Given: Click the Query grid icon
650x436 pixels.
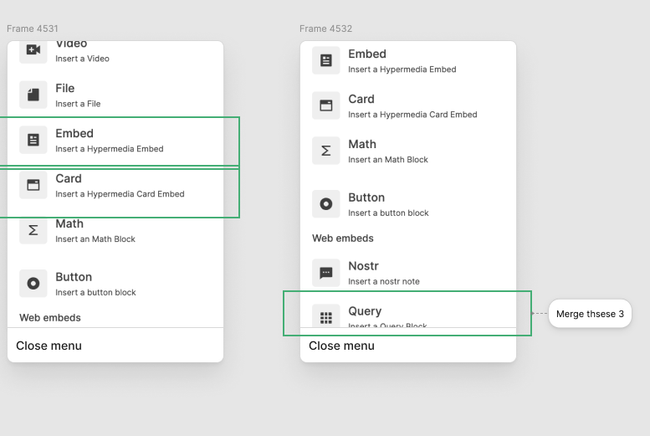Looking at the screenshot, I should coord(326,317).
